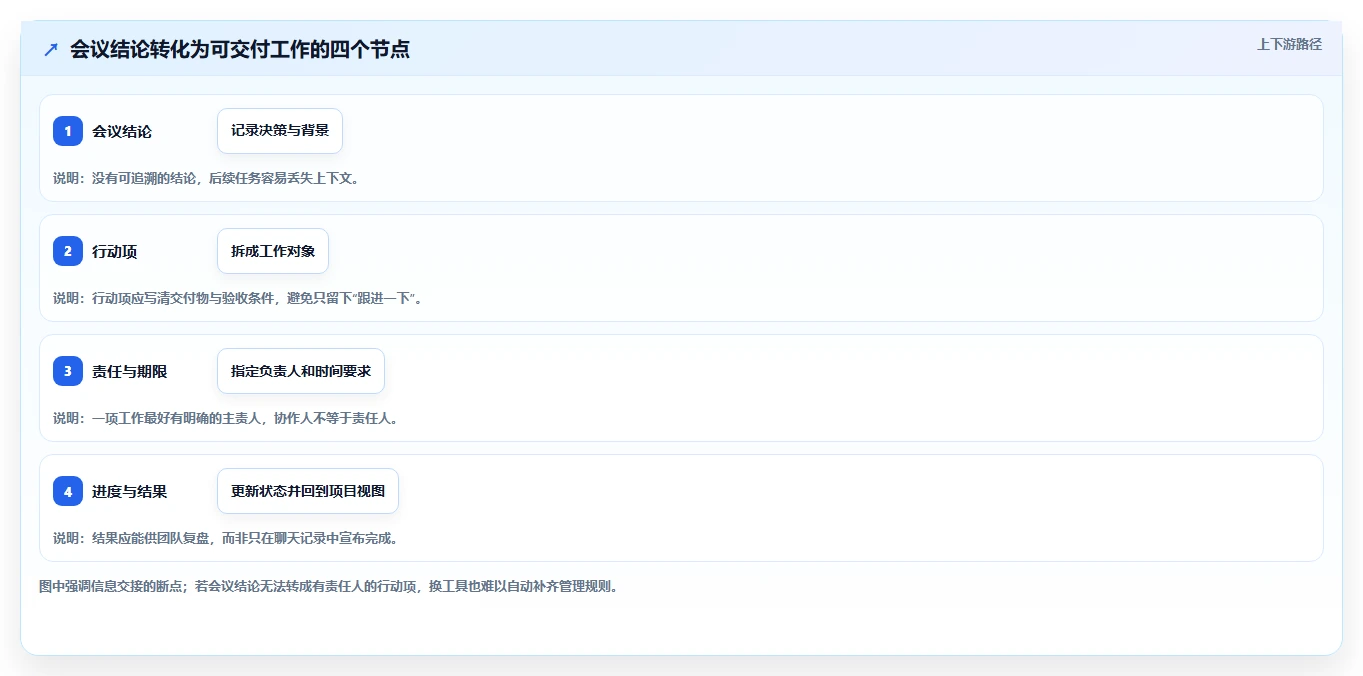Click step badge number 1
1363x676 pixels.
pos(68,131)
